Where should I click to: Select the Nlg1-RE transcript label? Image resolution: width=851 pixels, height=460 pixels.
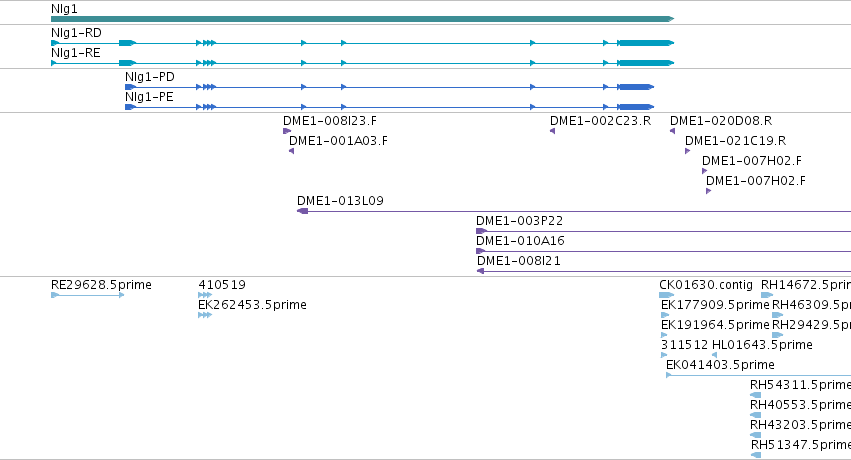(75, 53)
